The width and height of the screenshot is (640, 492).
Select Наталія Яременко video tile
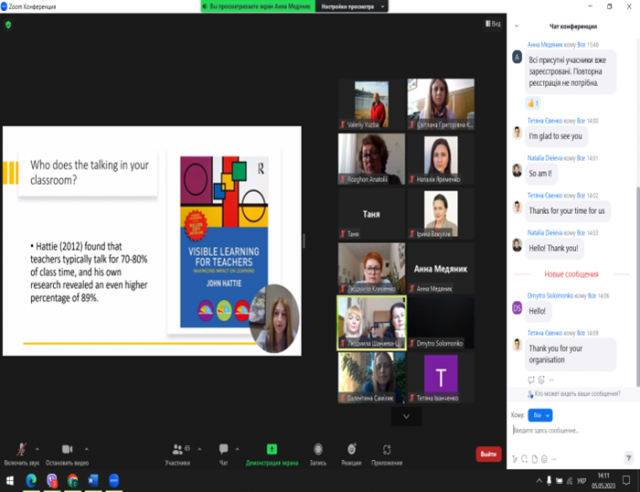click(441, 159)
